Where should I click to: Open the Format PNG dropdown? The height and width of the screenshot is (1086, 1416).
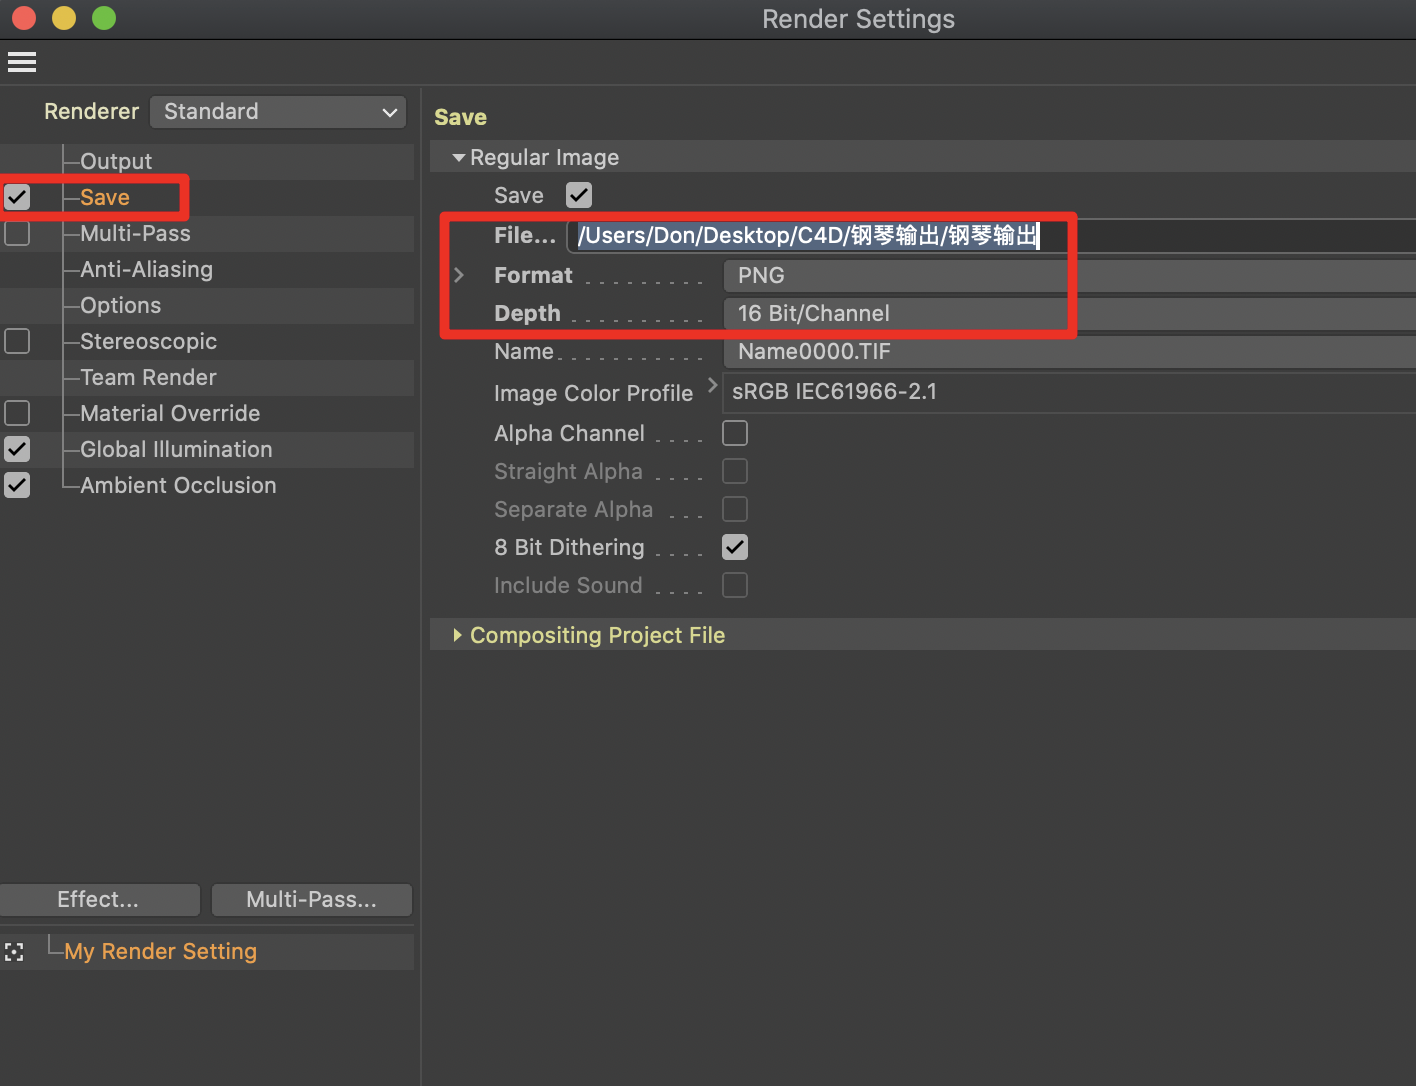1069,276
